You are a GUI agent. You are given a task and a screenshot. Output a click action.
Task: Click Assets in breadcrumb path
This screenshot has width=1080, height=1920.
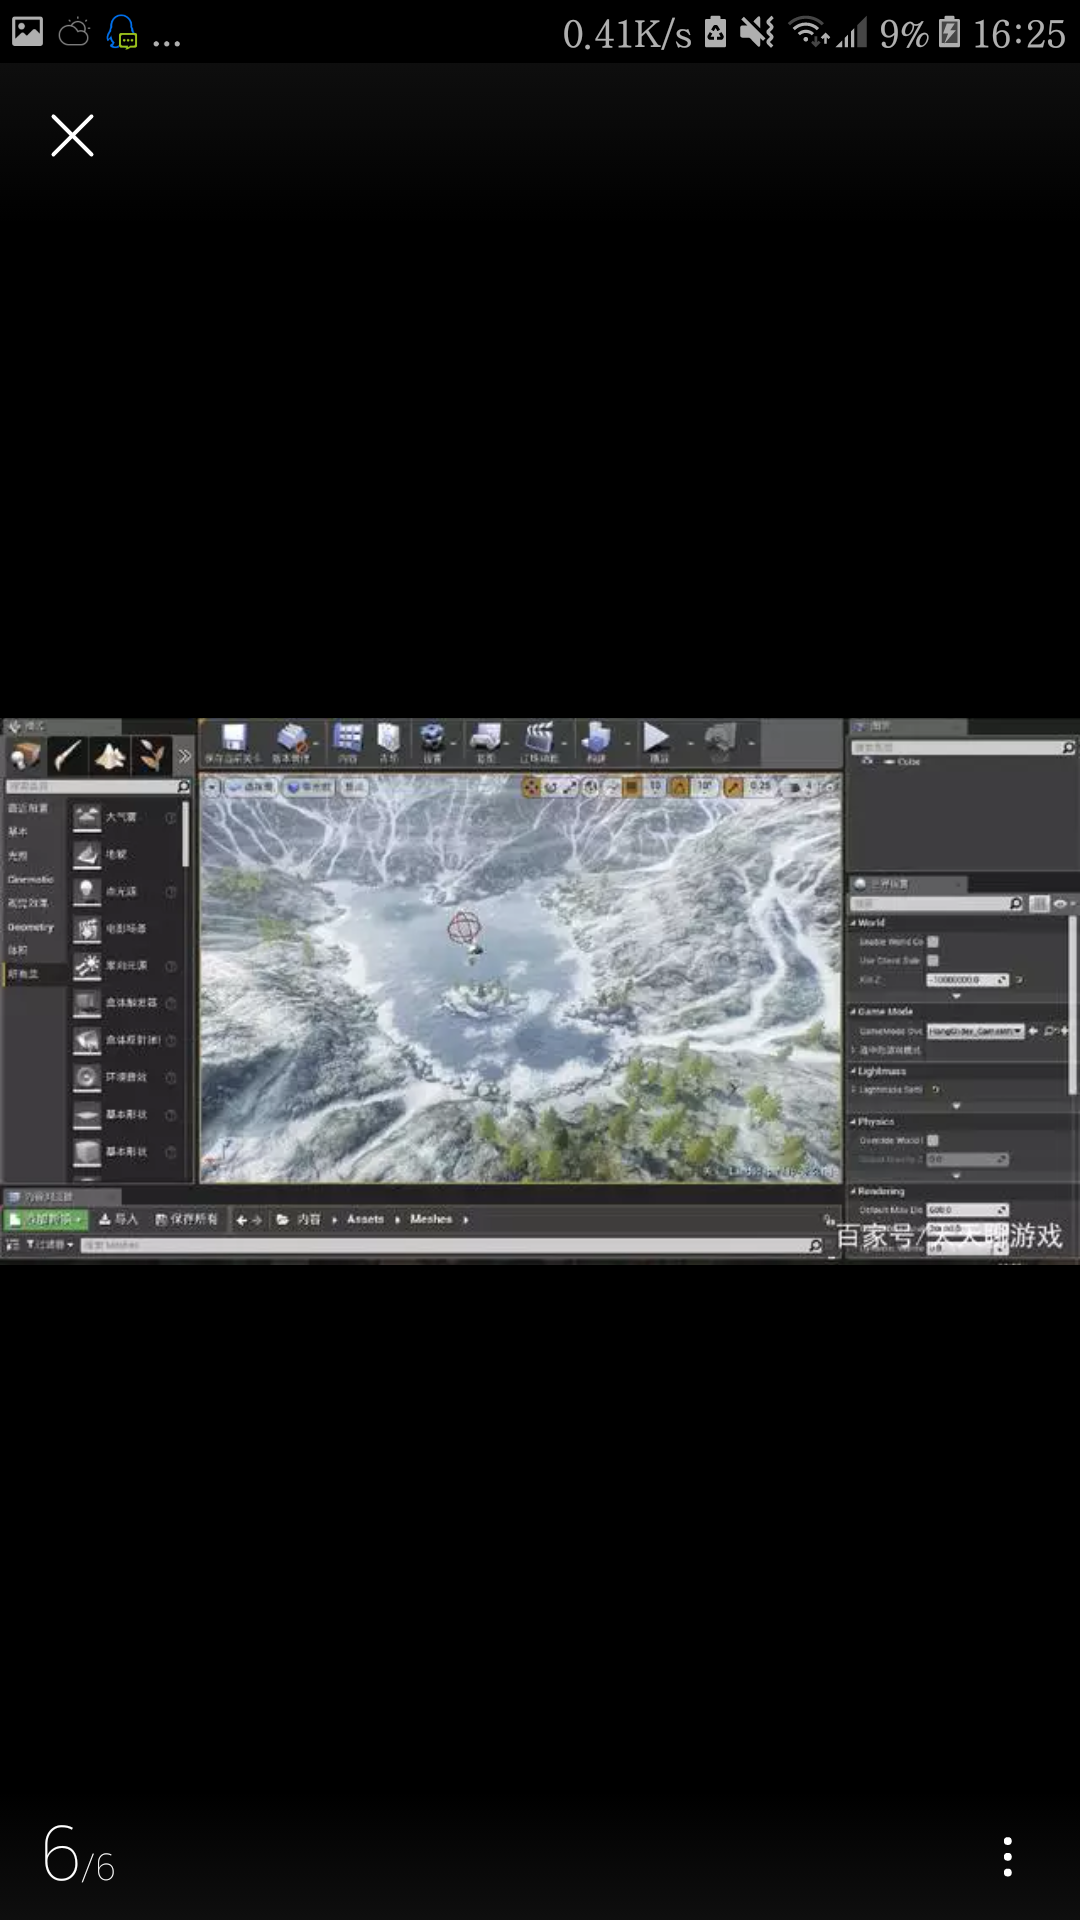point(365,1219)
